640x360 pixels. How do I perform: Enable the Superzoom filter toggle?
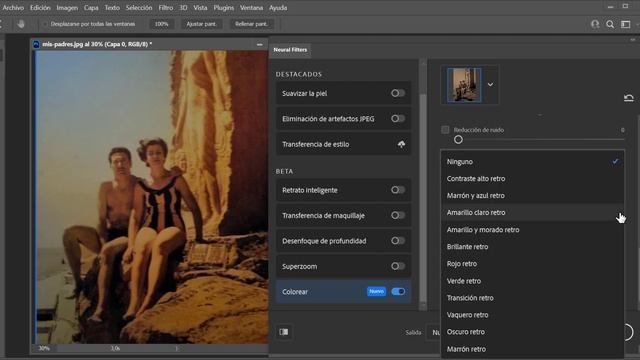coord(398,266)
